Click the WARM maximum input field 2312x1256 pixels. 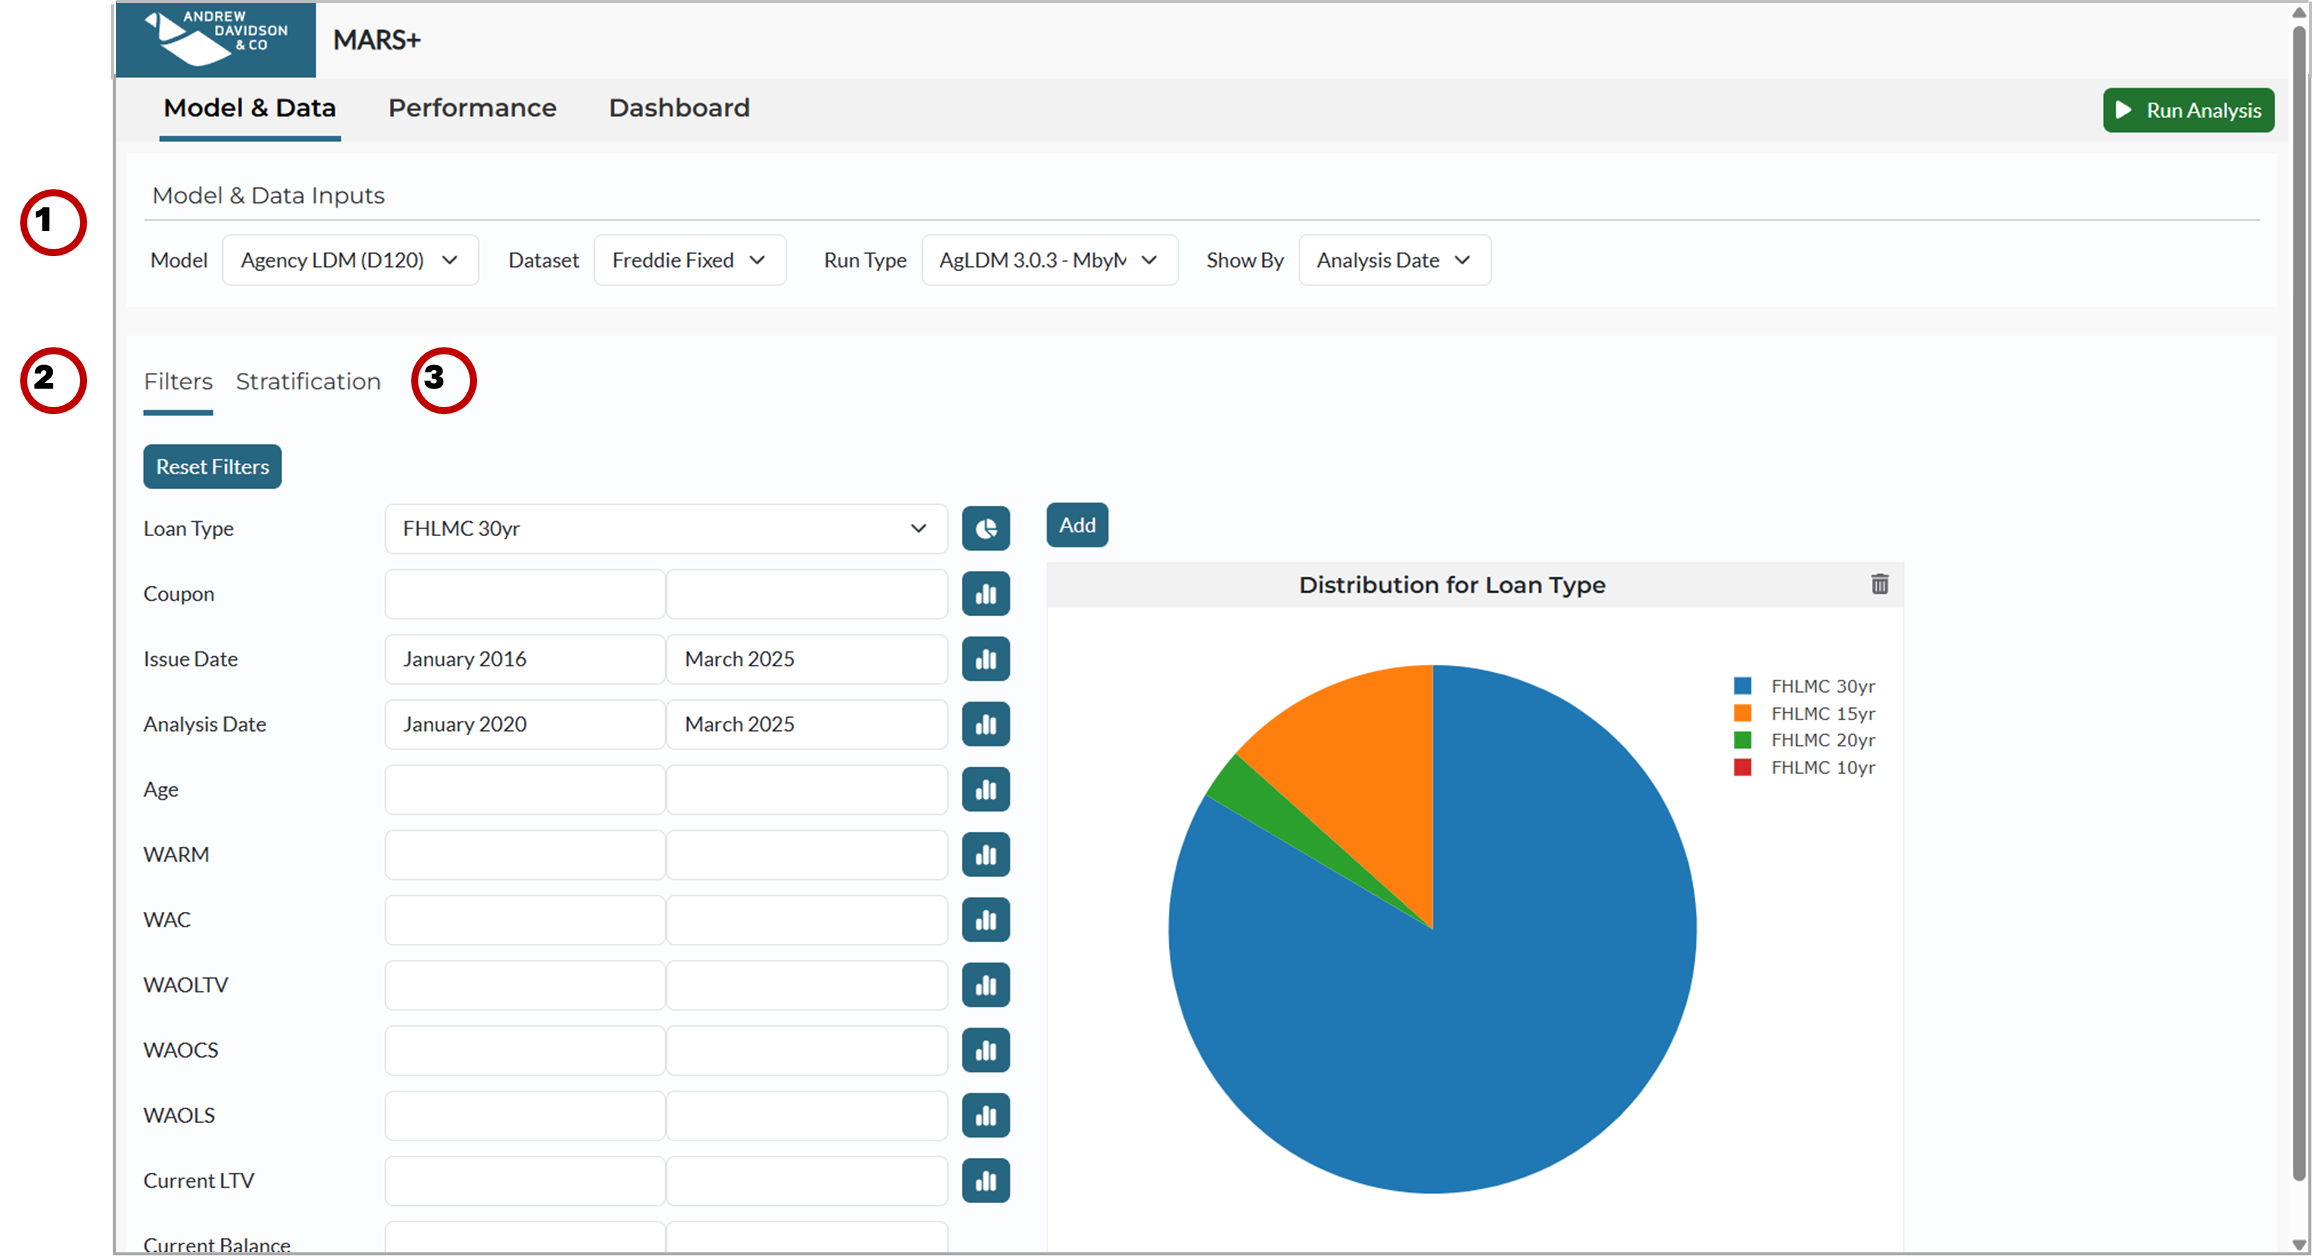pos(807,855)
